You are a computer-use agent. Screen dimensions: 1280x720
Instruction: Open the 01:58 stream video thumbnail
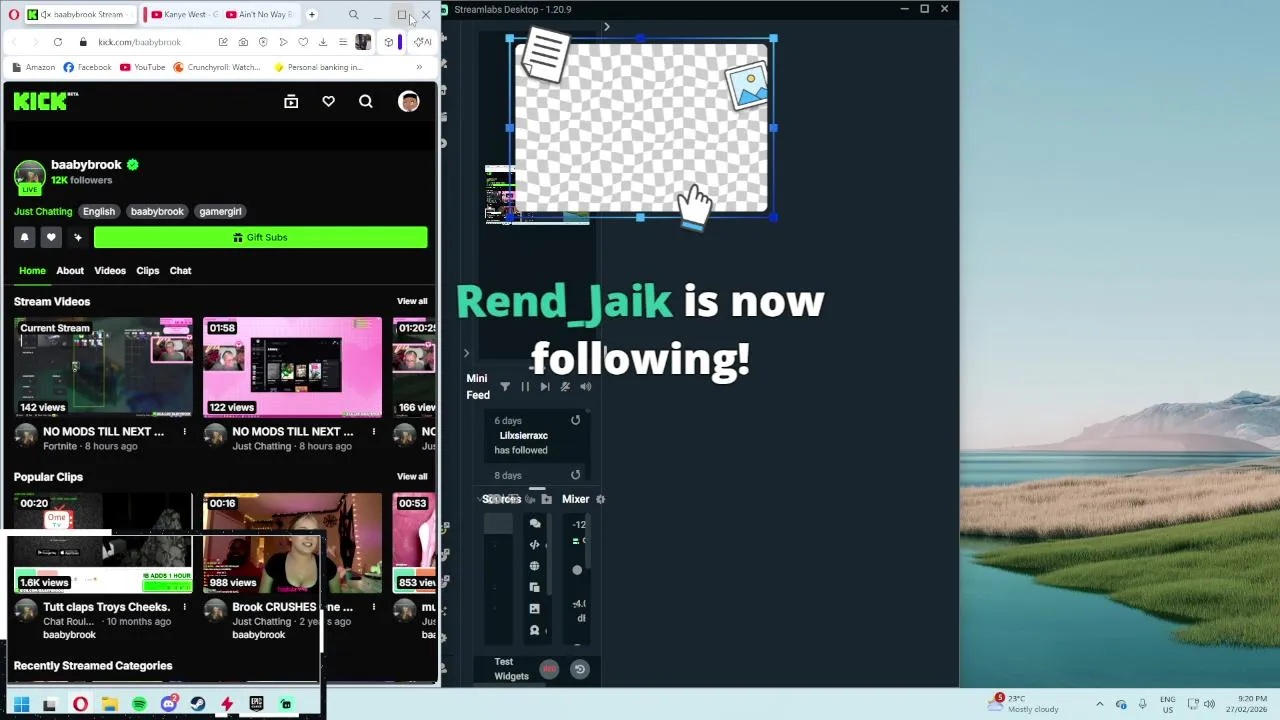292,367
